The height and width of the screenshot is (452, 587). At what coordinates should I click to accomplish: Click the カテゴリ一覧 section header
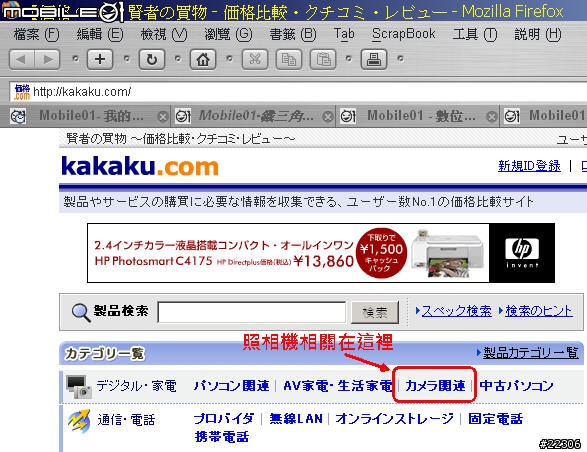pyautogui.click(x=105, y=354)
